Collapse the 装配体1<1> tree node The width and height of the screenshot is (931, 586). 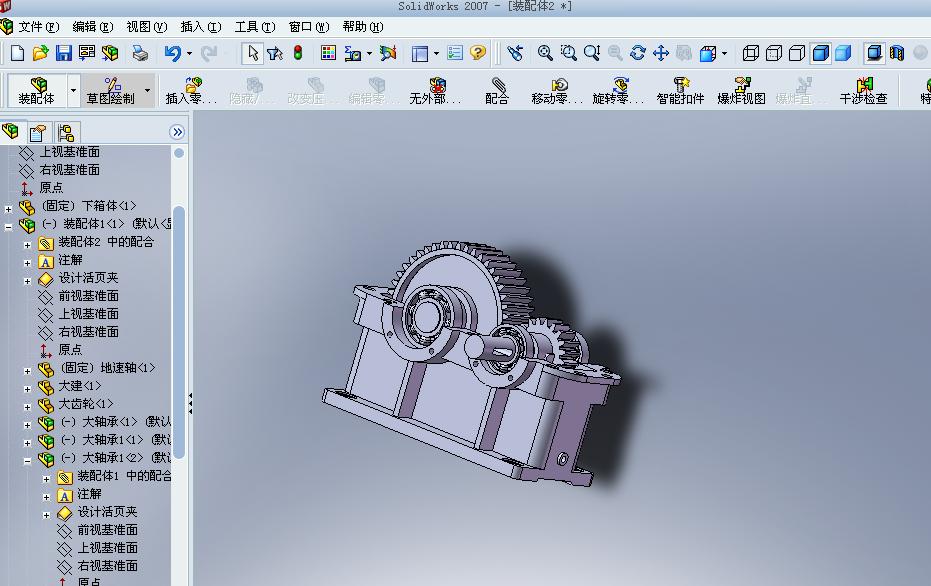8,227
